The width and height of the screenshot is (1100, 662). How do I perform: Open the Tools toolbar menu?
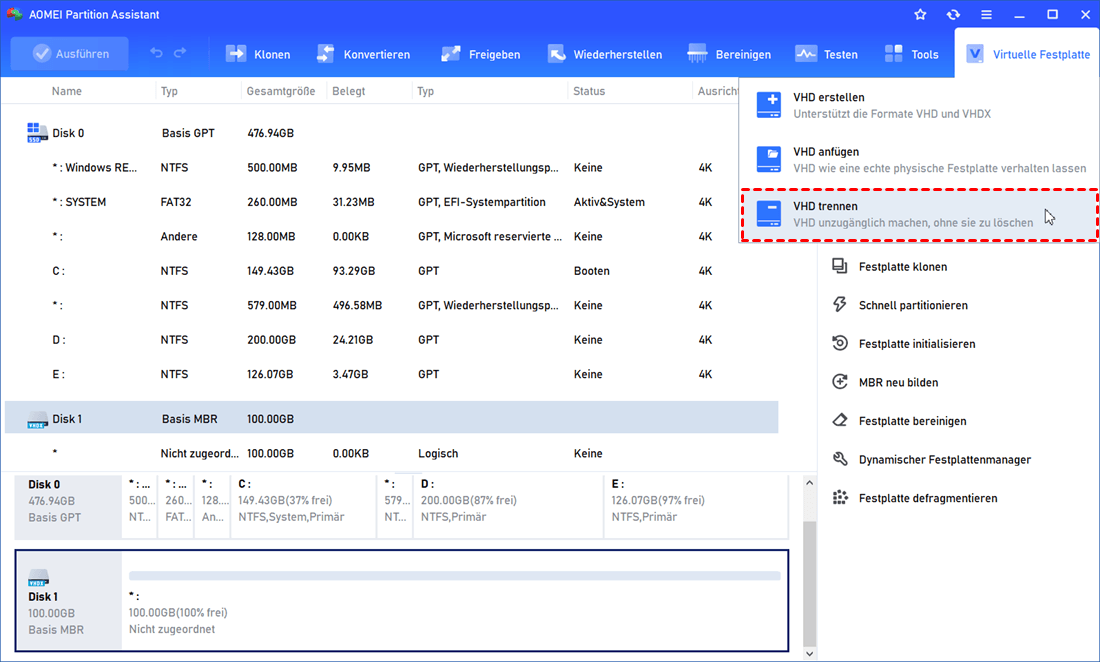coord(911,54)
